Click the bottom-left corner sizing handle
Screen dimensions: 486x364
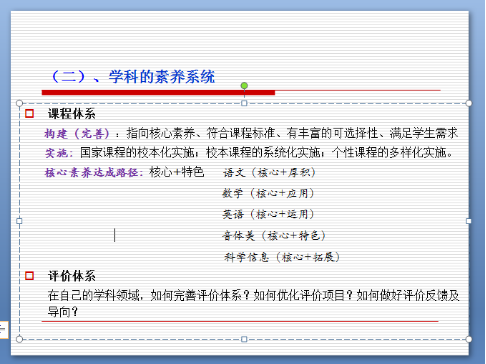pyautogui.click(x=19, y=339)
